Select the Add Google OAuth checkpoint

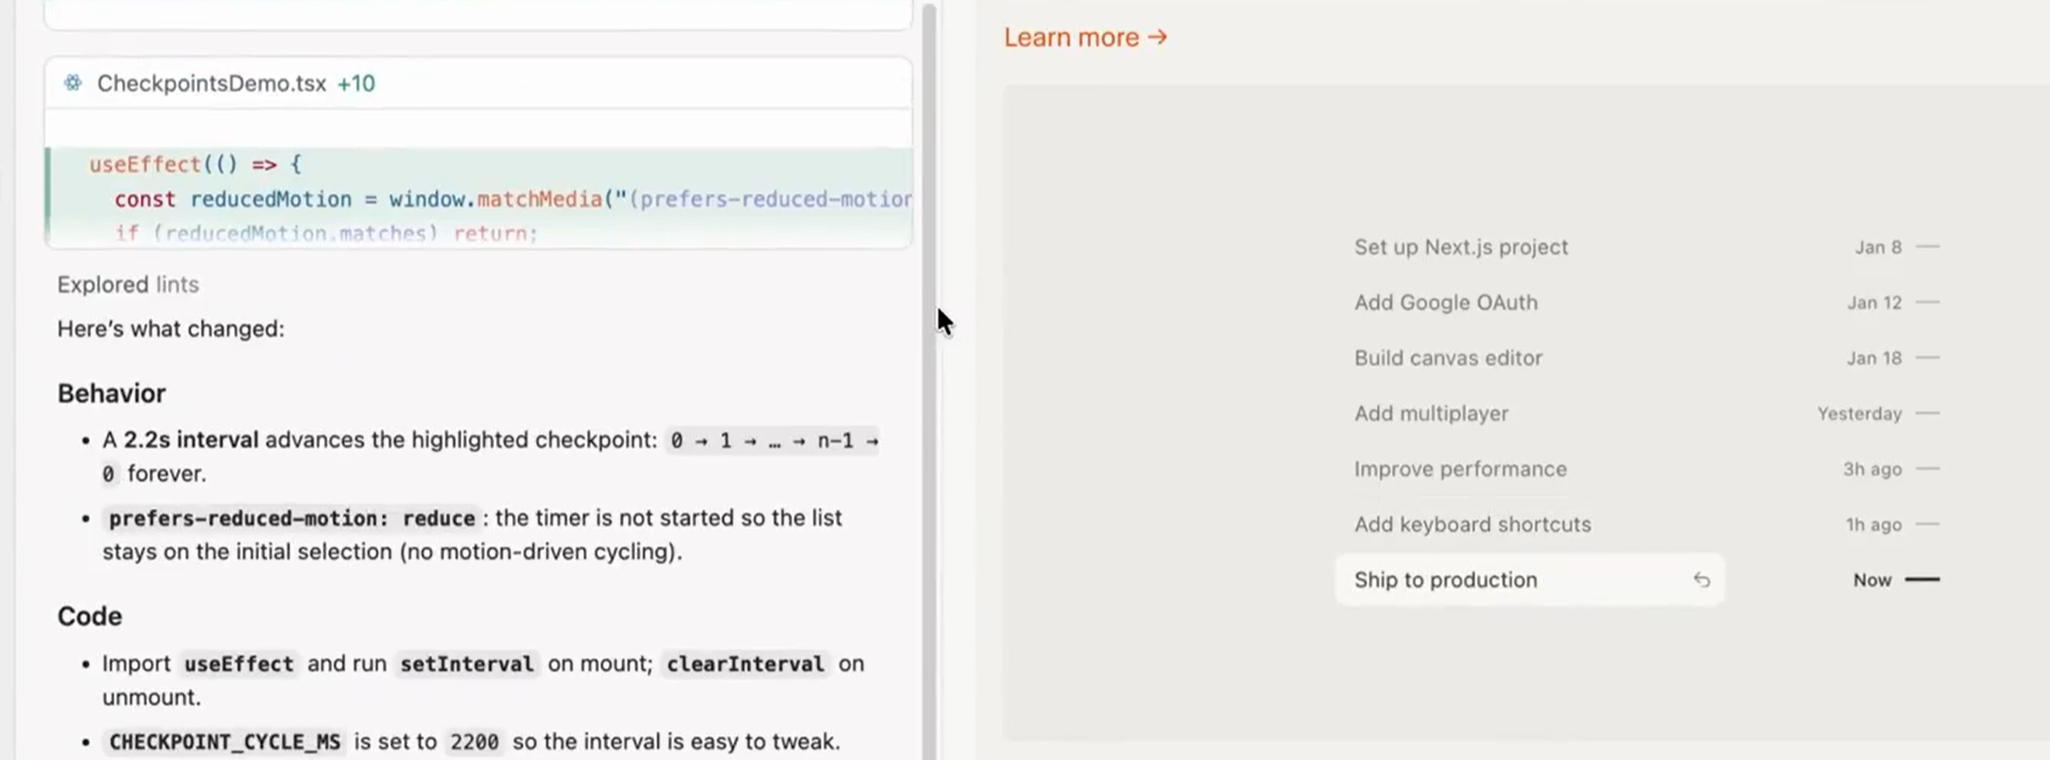[1446, 302]
